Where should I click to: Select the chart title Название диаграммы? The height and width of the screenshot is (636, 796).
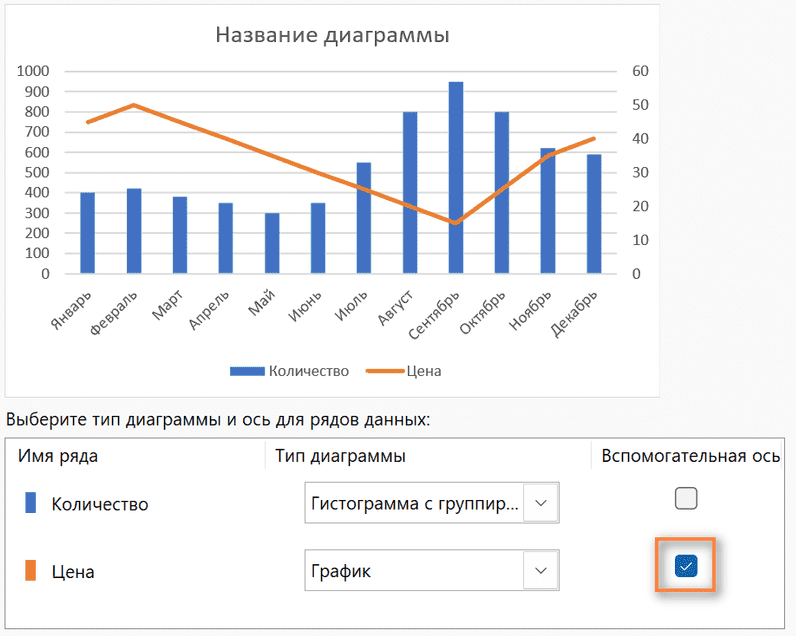coord(333,35)
